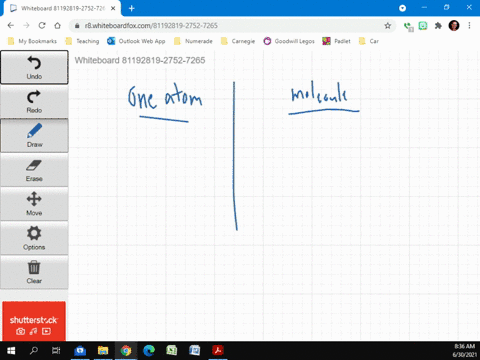Bookmark this page with the star icon
This screenshot has width=480, height=360.
click(x=387, y=26)
